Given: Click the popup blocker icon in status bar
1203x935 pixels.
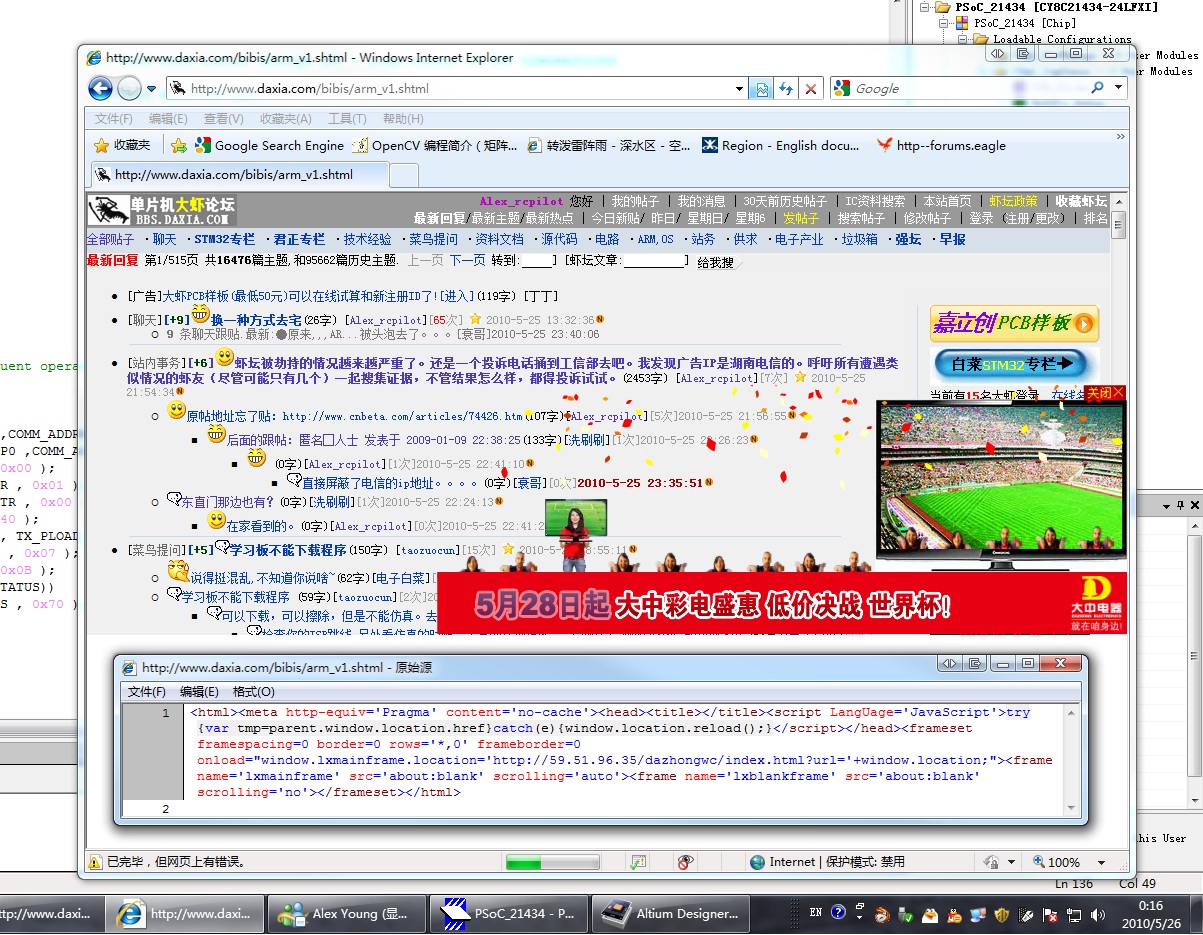Looking at the screenshot, I should coord(637,862).
